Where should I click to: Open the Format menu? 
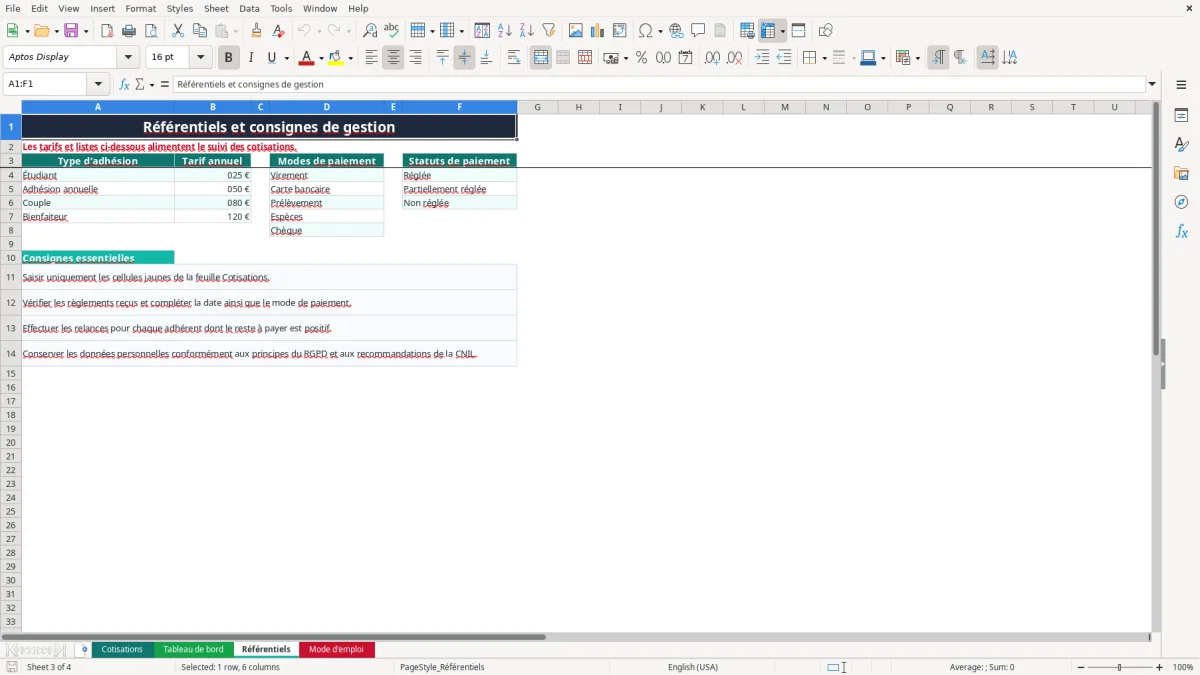[141, 8]
